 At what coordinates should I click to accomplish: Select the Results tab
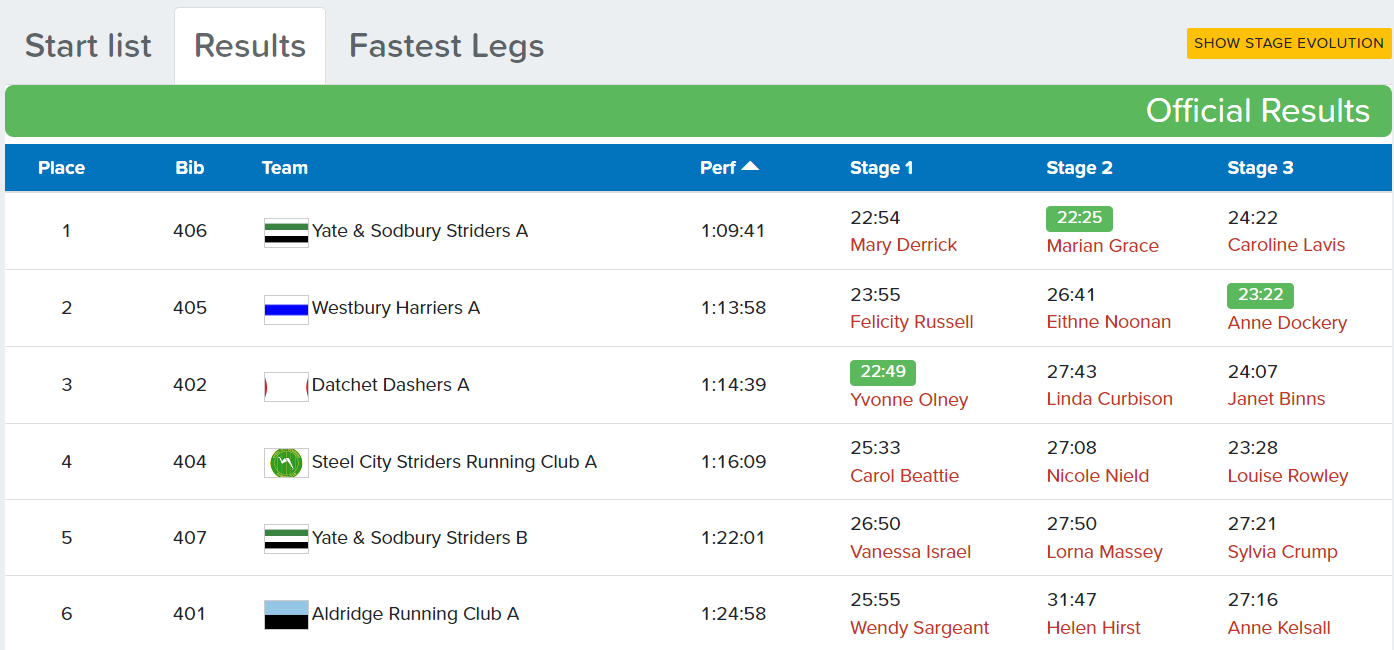tap(249, 44)
